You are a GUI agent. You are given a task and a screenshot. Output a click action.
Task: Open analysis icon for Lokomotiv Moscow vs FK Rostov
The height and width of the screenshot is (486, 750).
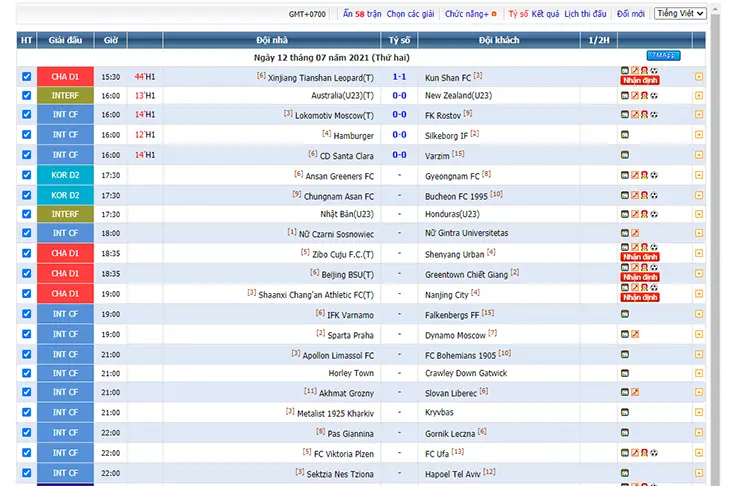pyautogui.click(x=625, y=115)
